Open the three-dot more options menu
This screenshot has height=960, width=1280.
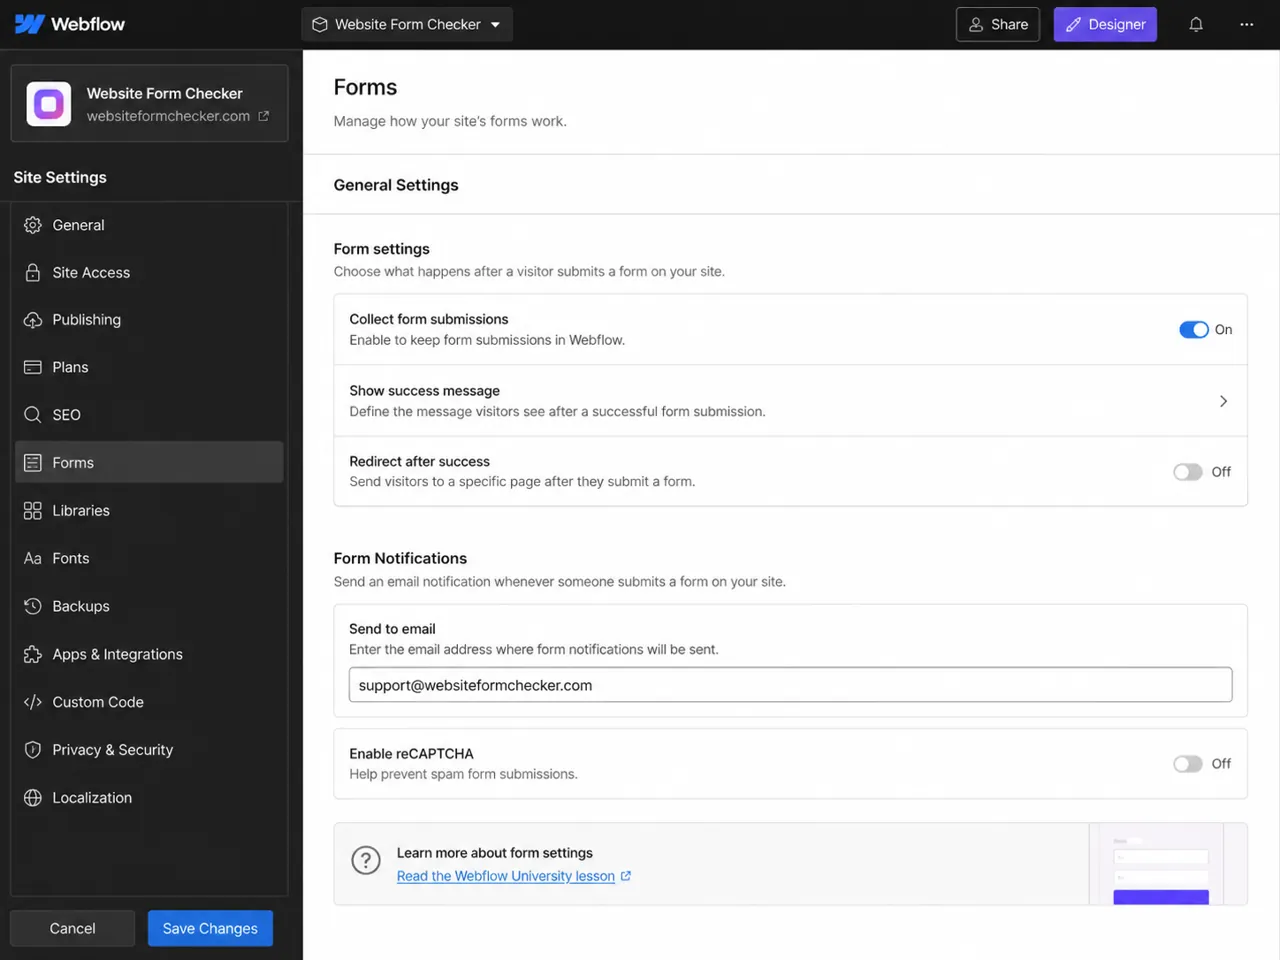pyautogui.click(x=1246, y=24)
